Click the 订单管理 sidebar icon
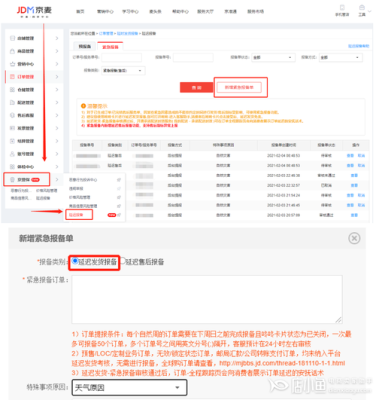The image size is (376, 400). [12, 77]
